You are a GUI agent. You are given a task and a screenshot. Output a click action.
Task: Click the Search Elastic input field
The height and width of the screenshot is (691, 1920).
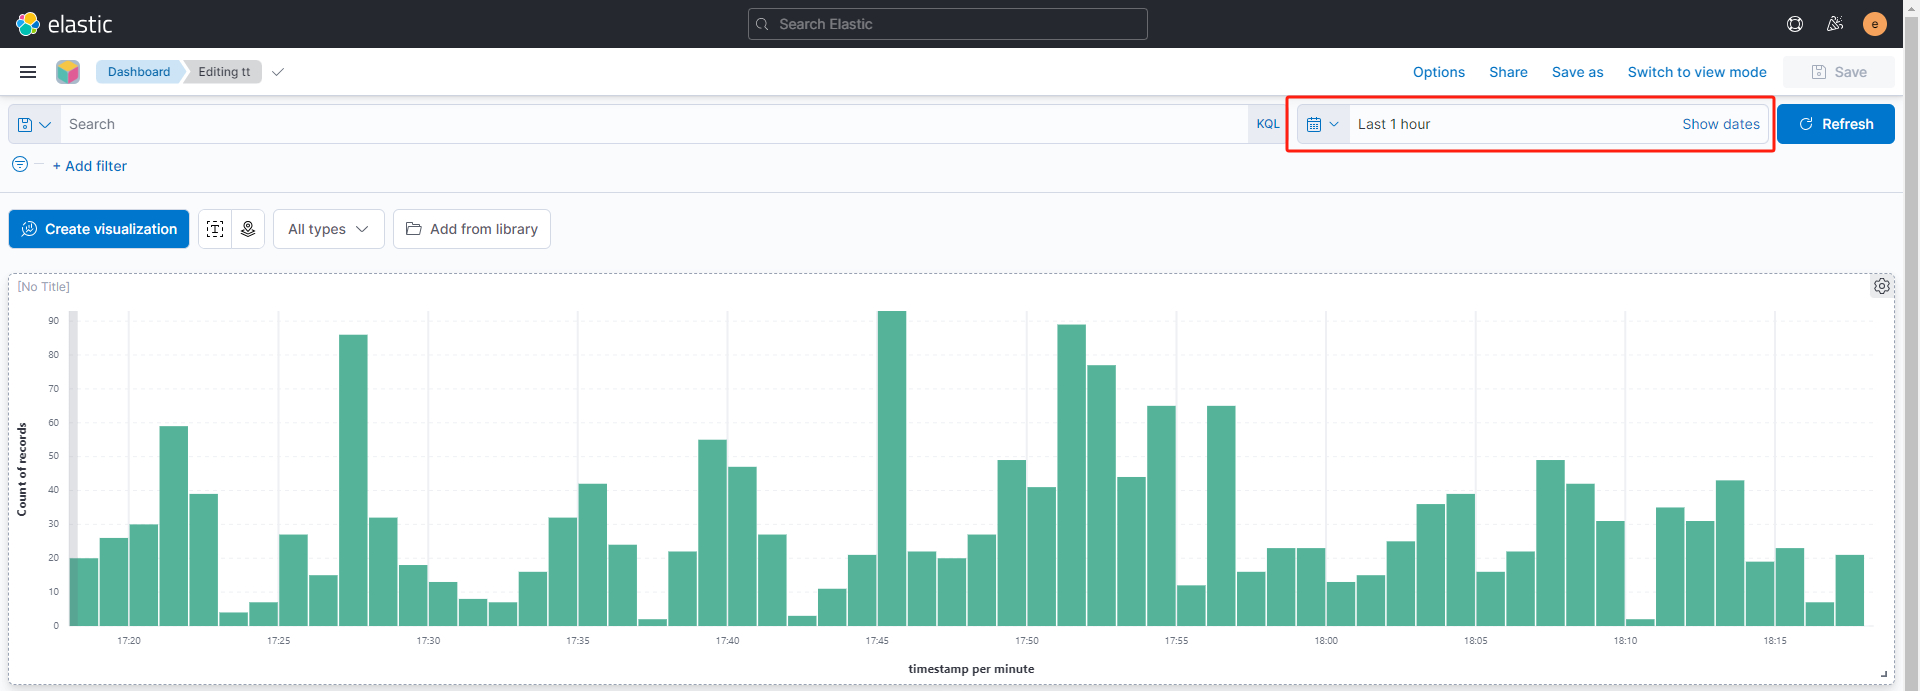[947, 24]
